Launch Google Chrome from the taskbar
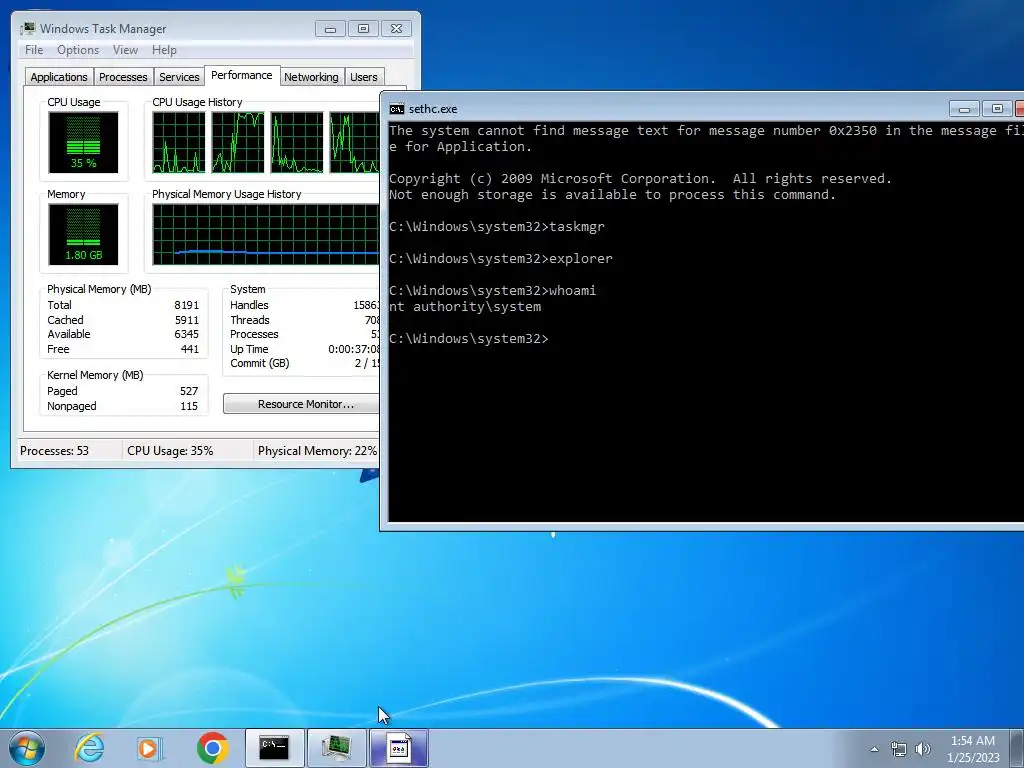 212,748
